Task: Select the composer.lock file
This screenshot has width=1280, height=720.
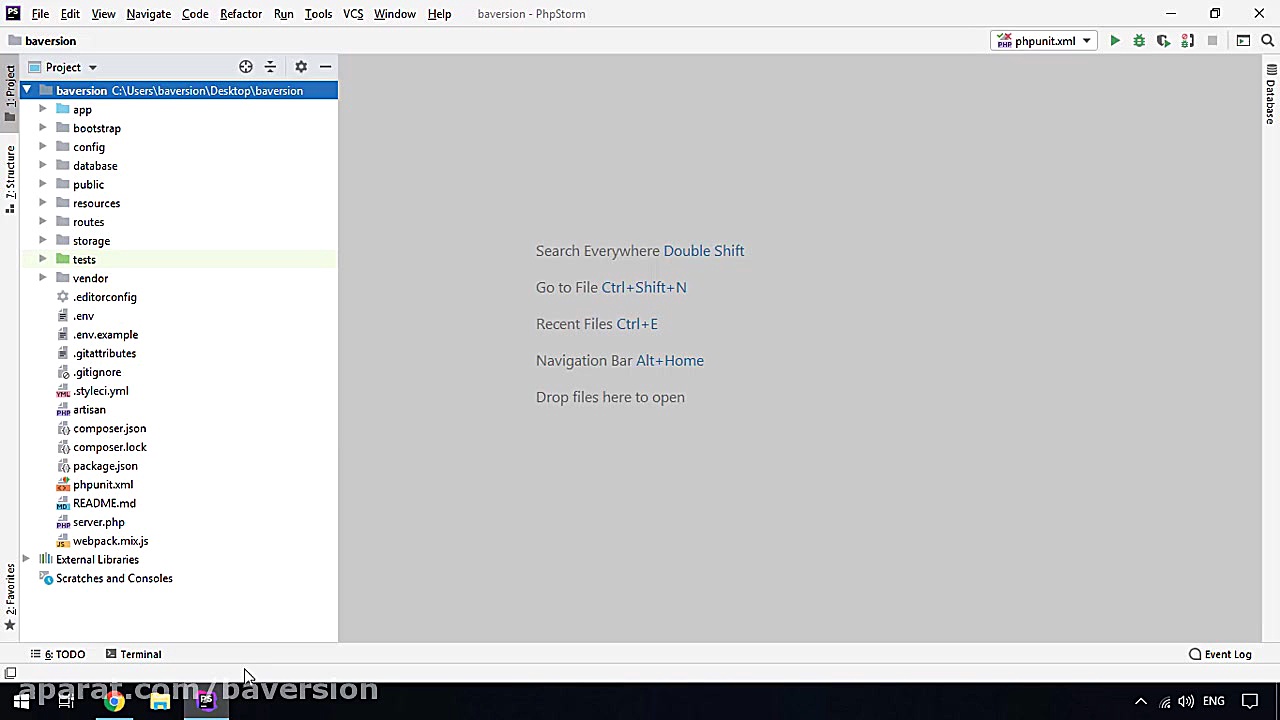Action: click(x=109, y=447)
